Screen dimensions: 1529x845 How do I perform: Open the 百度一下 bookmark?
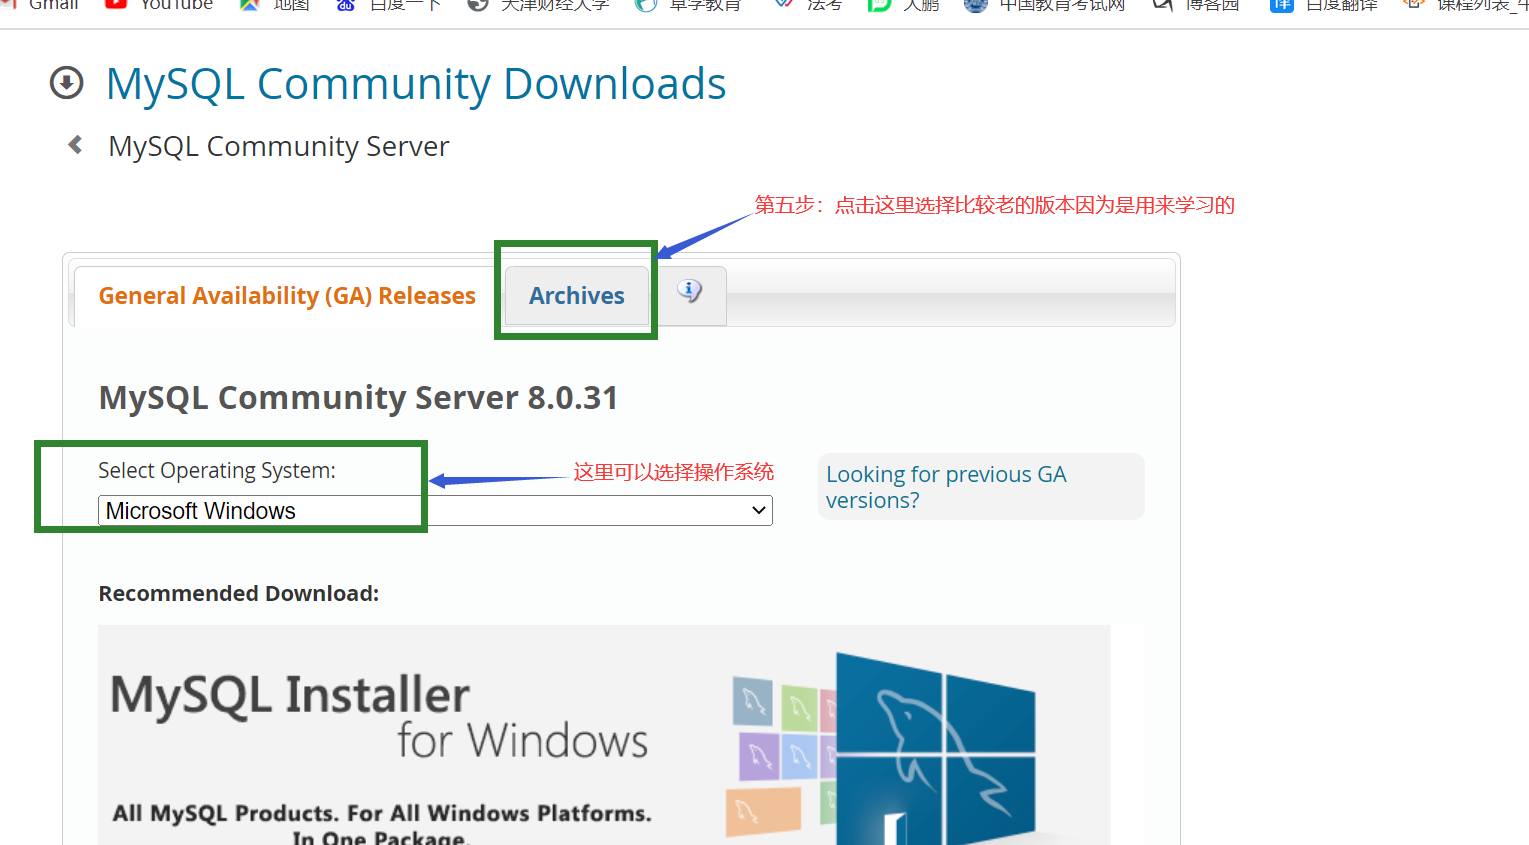point(391,4)
